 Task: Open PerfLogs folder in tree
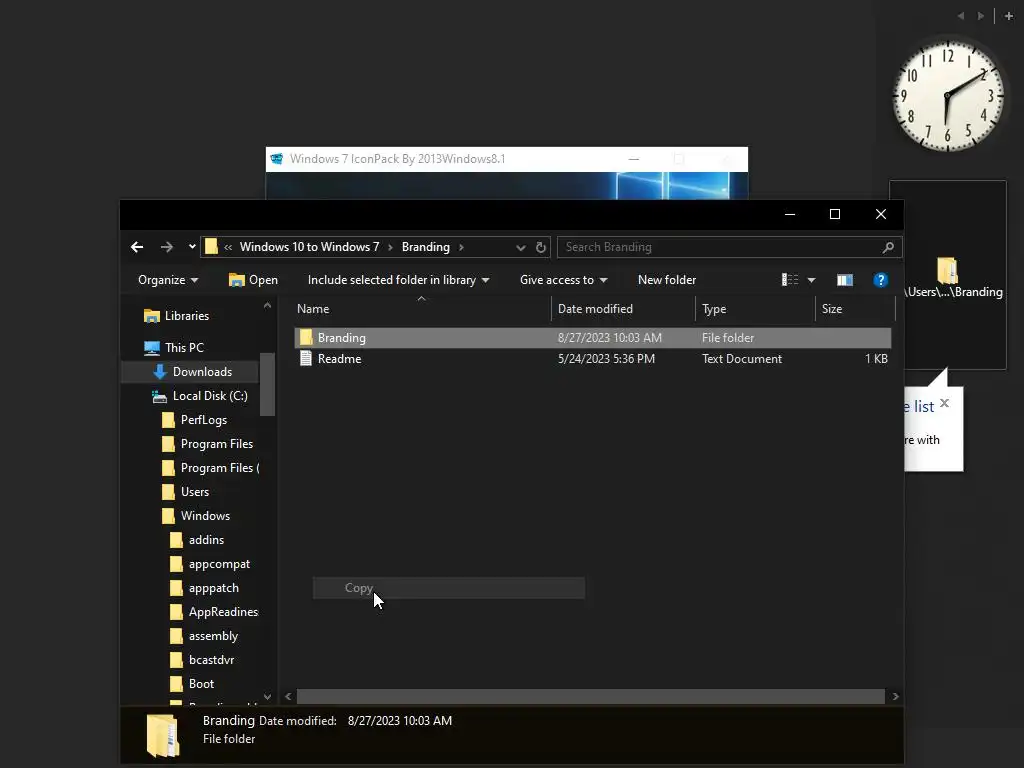click(194, 420)
